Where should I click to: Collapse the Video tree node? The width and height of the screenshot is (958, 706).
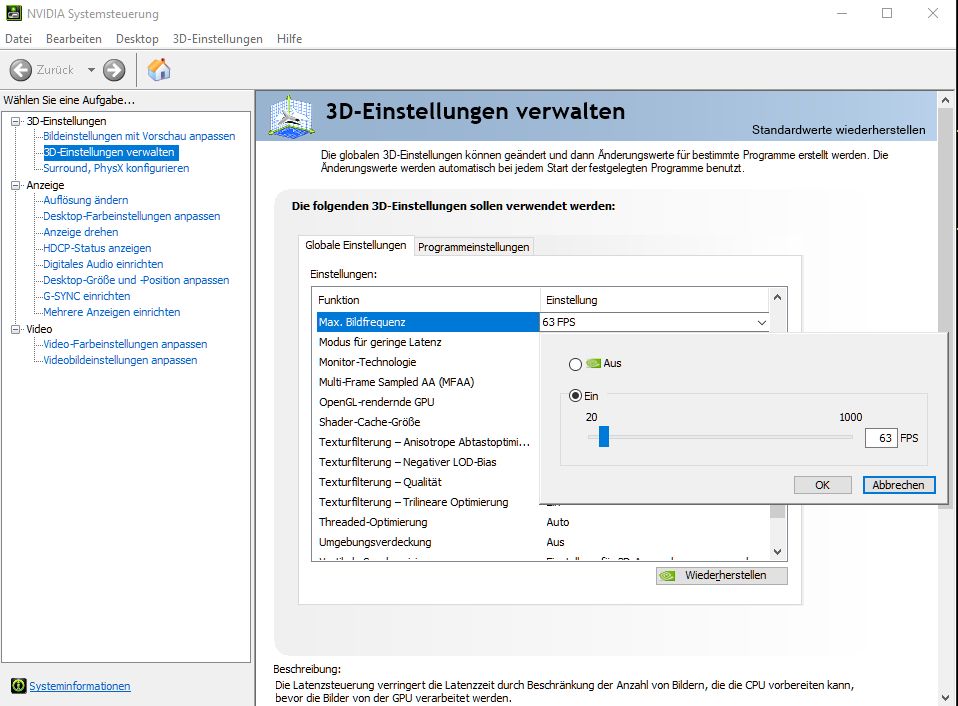(x=15, y=329)
